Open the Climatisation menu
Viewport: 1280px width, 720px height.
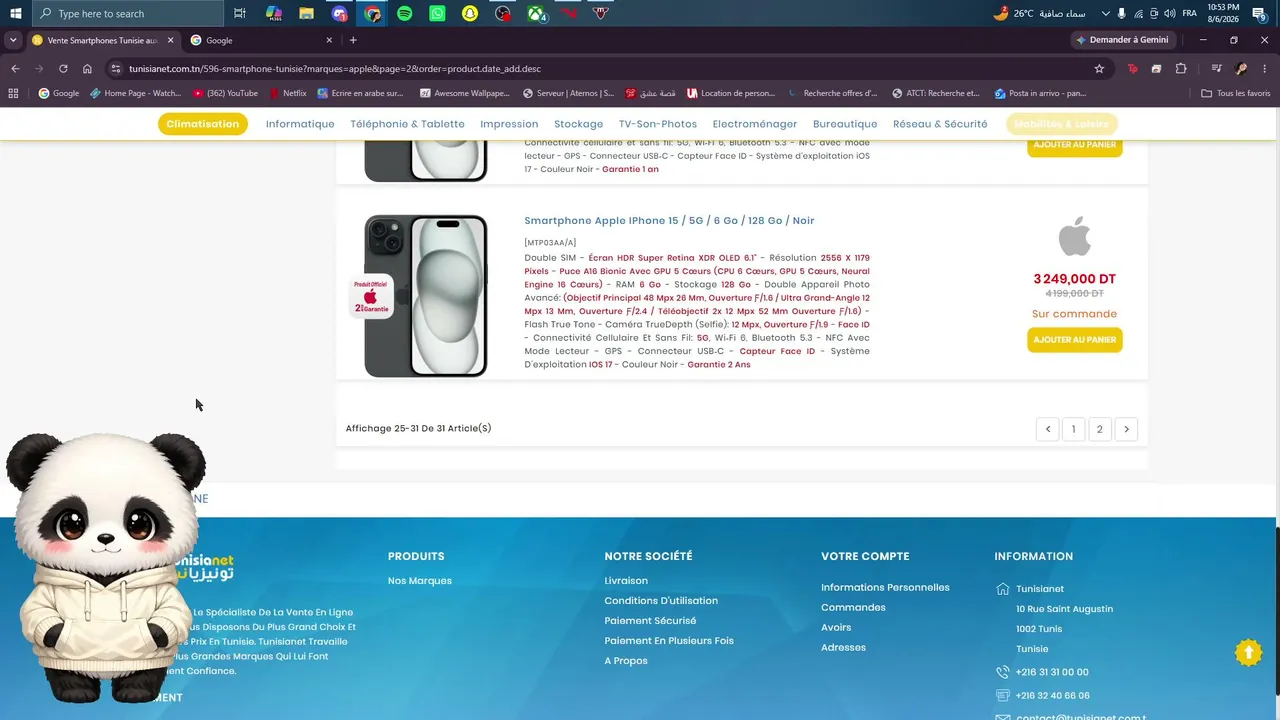point(203,124)
